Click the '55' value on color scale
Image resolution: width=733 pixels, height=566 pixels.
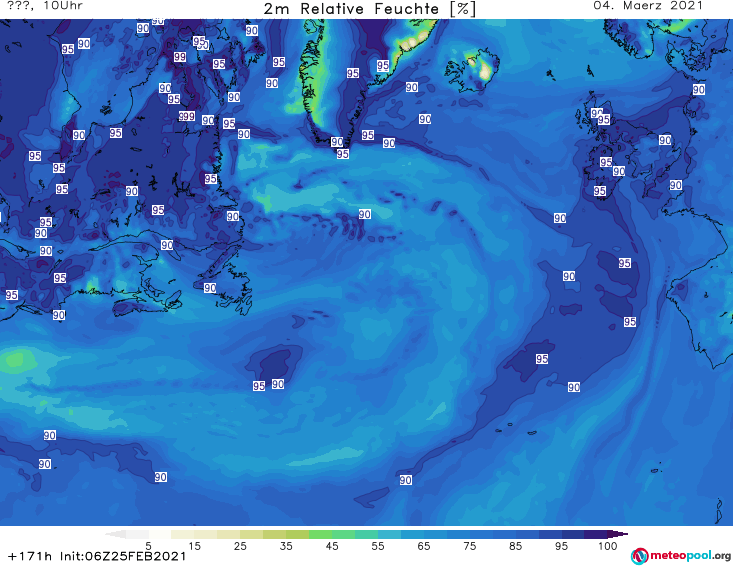[378, 546]
